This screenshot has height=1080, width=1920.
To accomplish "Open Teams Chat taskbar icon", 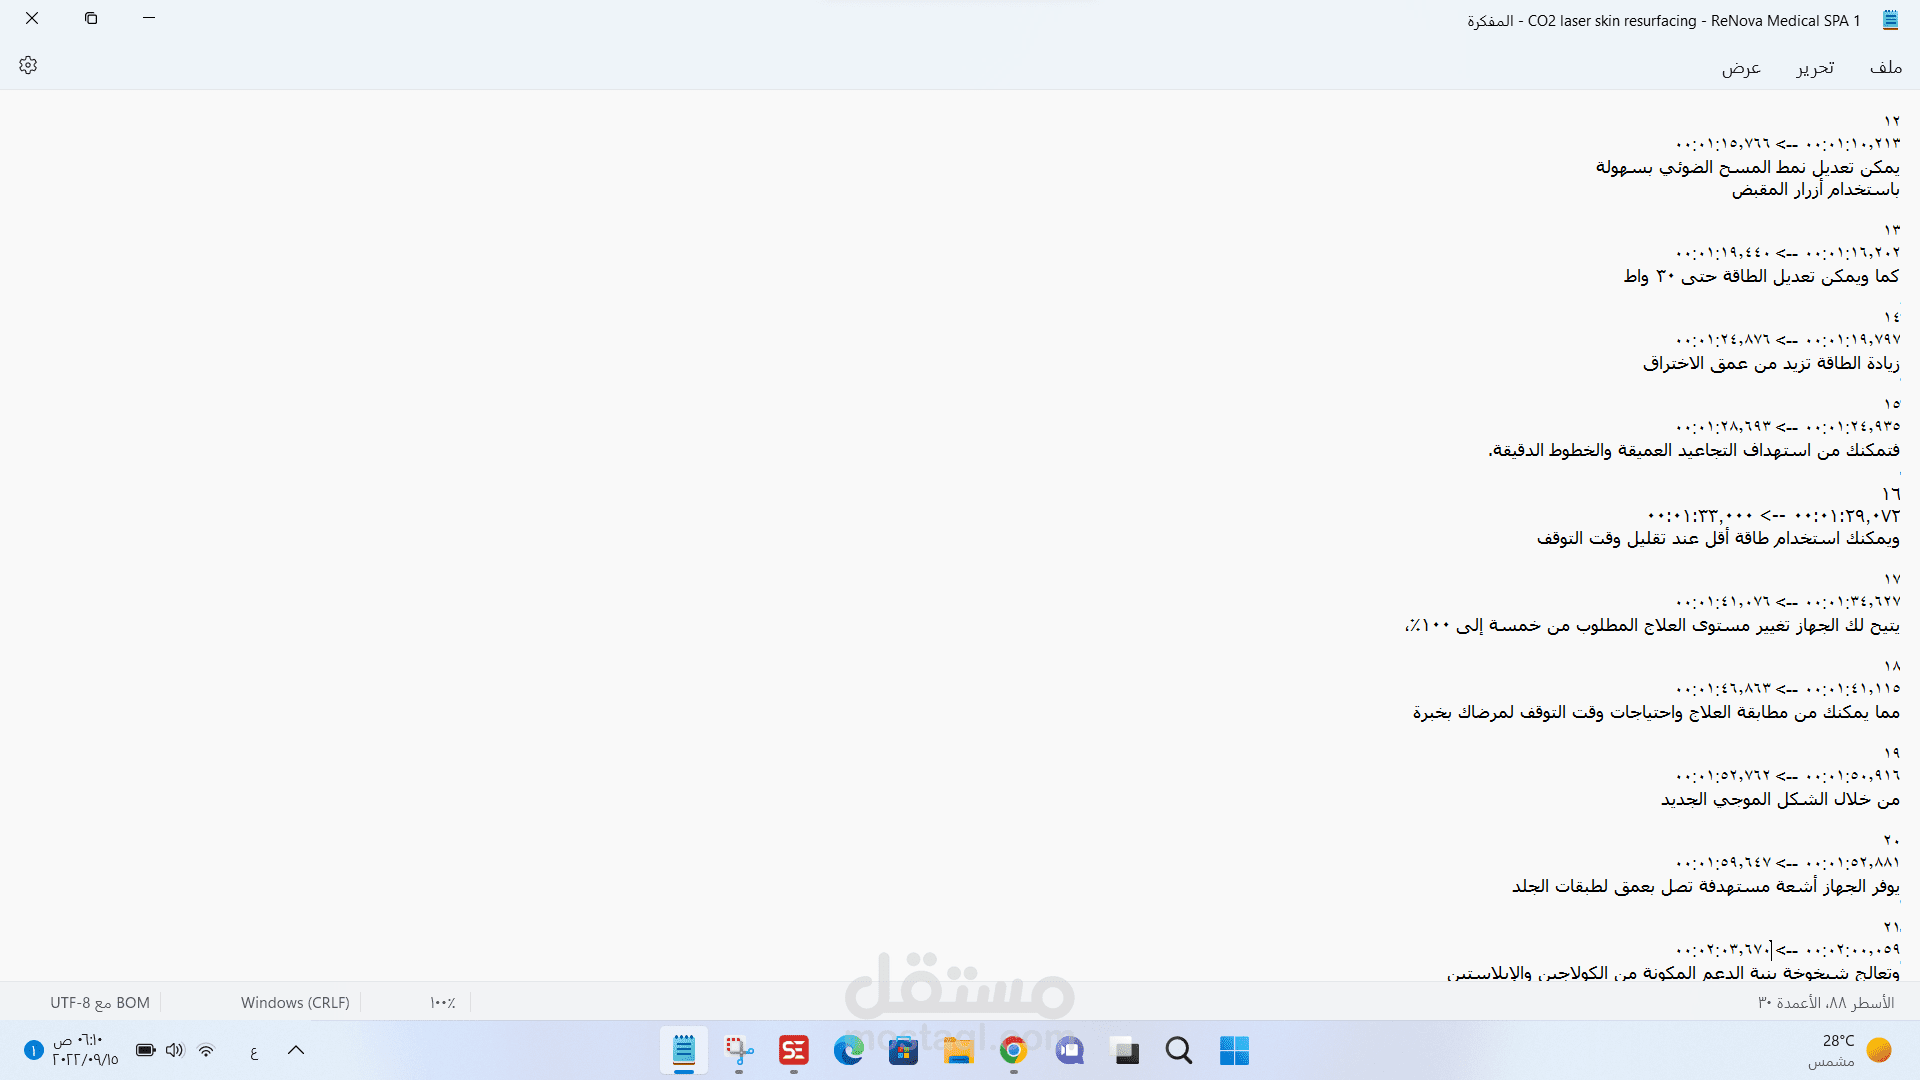I will tap(1069, 1050).
